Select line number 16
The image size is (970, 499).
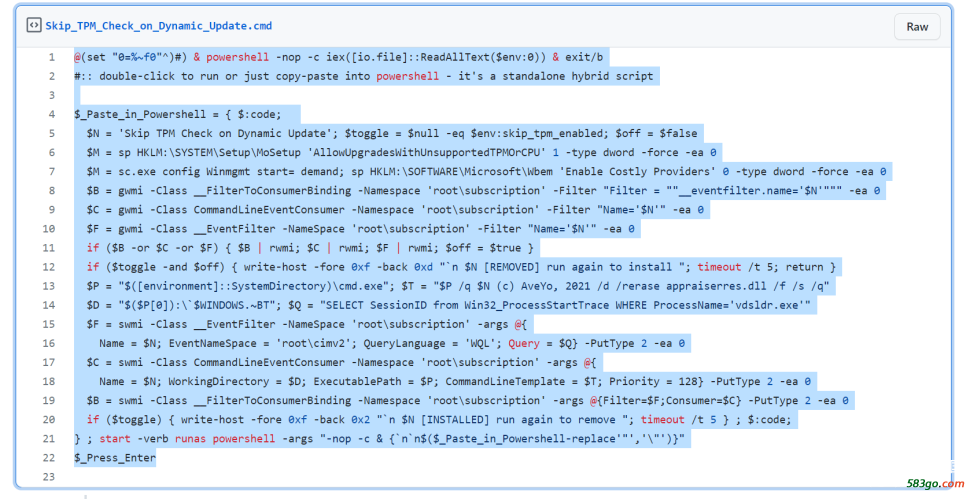[x=49, y=343]
